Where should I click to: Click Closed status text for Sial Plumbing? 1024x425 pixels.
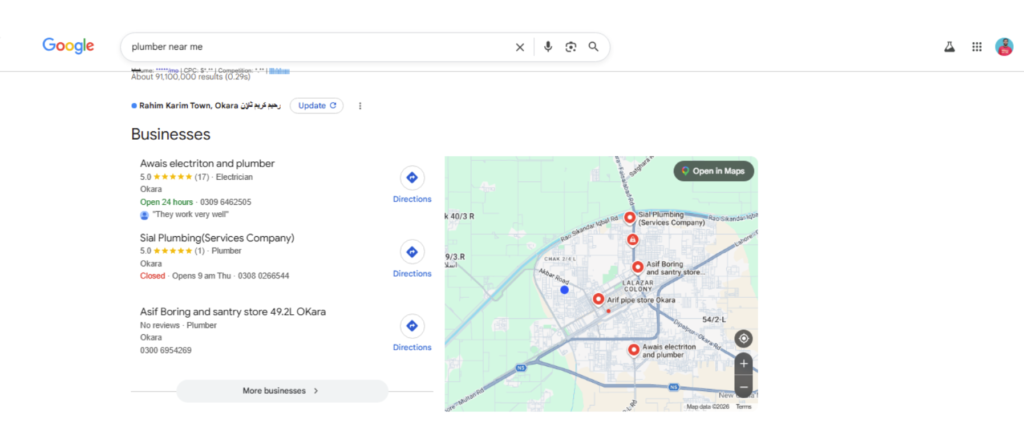pos(153,276)
